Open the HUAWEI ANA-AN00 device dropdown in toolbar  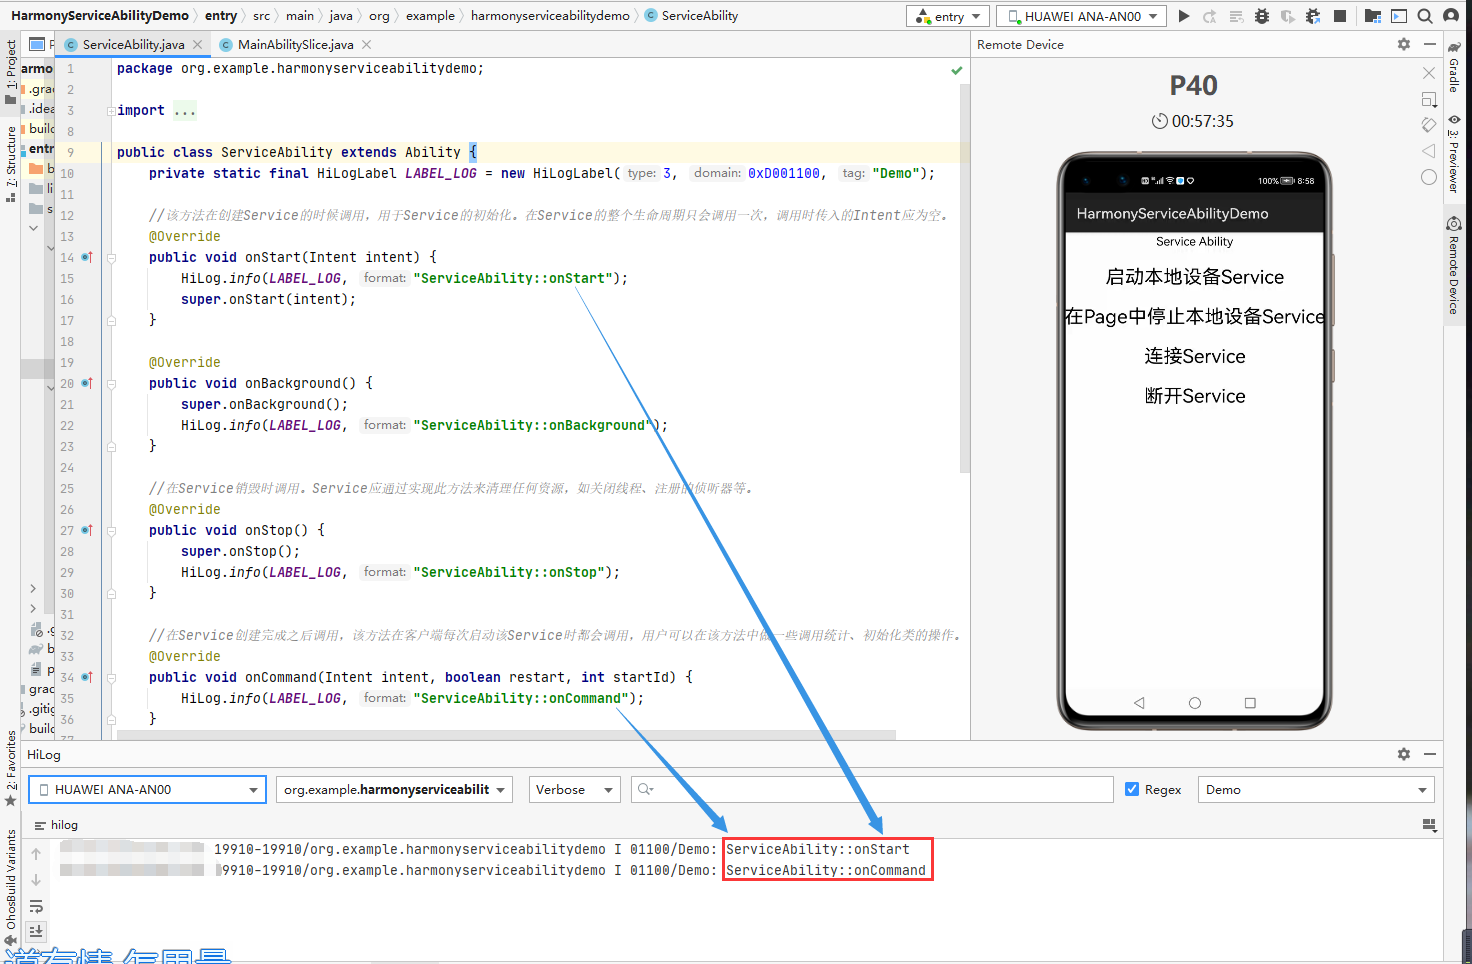coord(1082,16)
